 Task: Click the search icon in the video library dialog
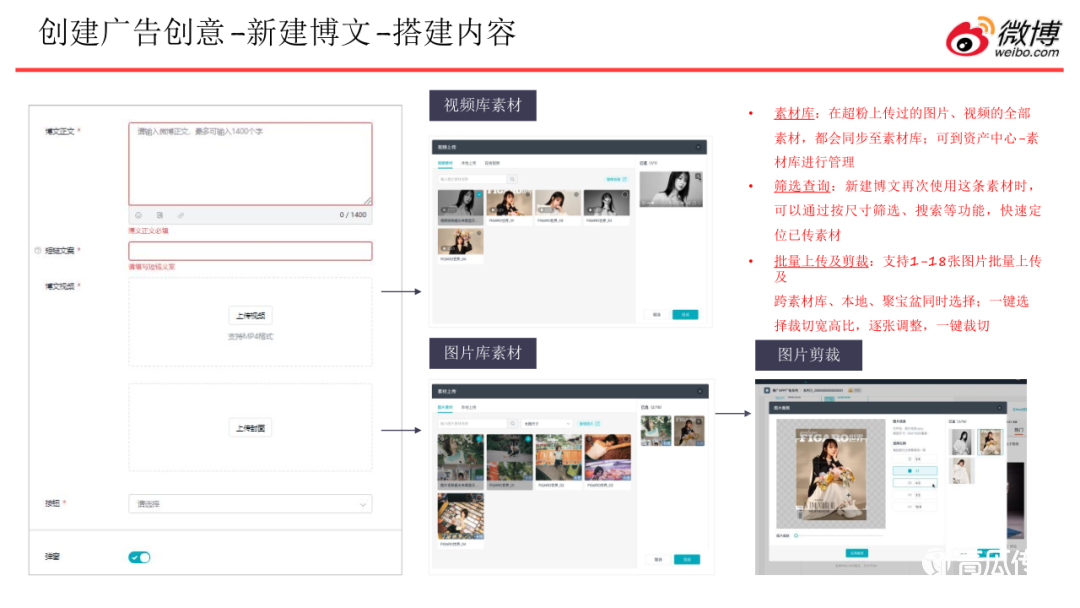(x=512, y=180)
